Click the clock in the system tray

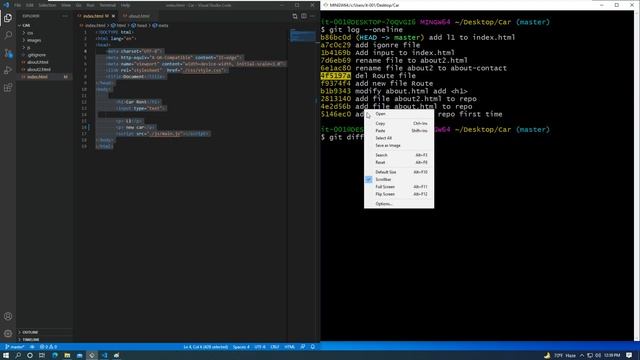point(612,356)
